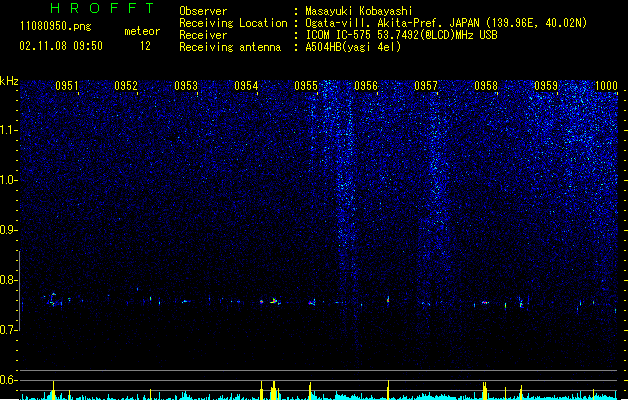Click the Receiving antenna label
The width and height of the screenshot is (629, 400).
(x=230, y=47)
